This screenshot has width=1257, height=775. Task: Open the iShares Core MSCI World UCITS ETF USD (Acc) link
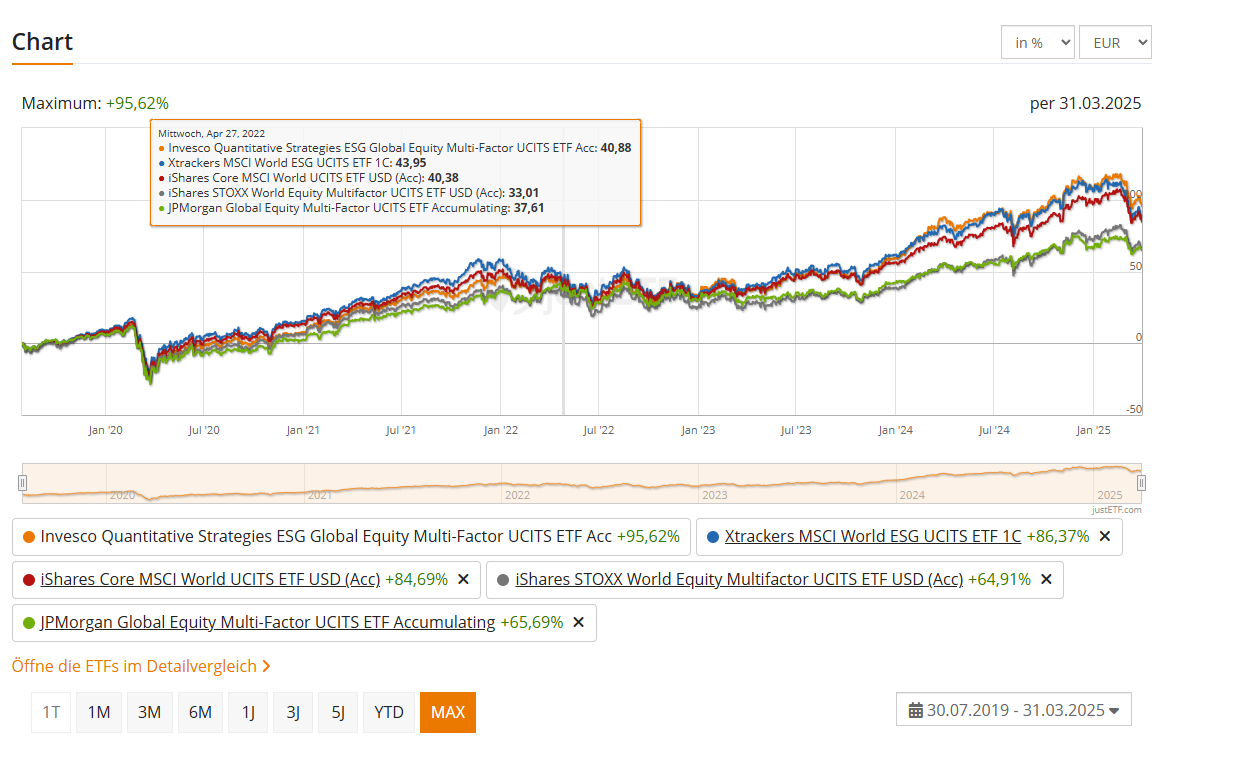211,580
